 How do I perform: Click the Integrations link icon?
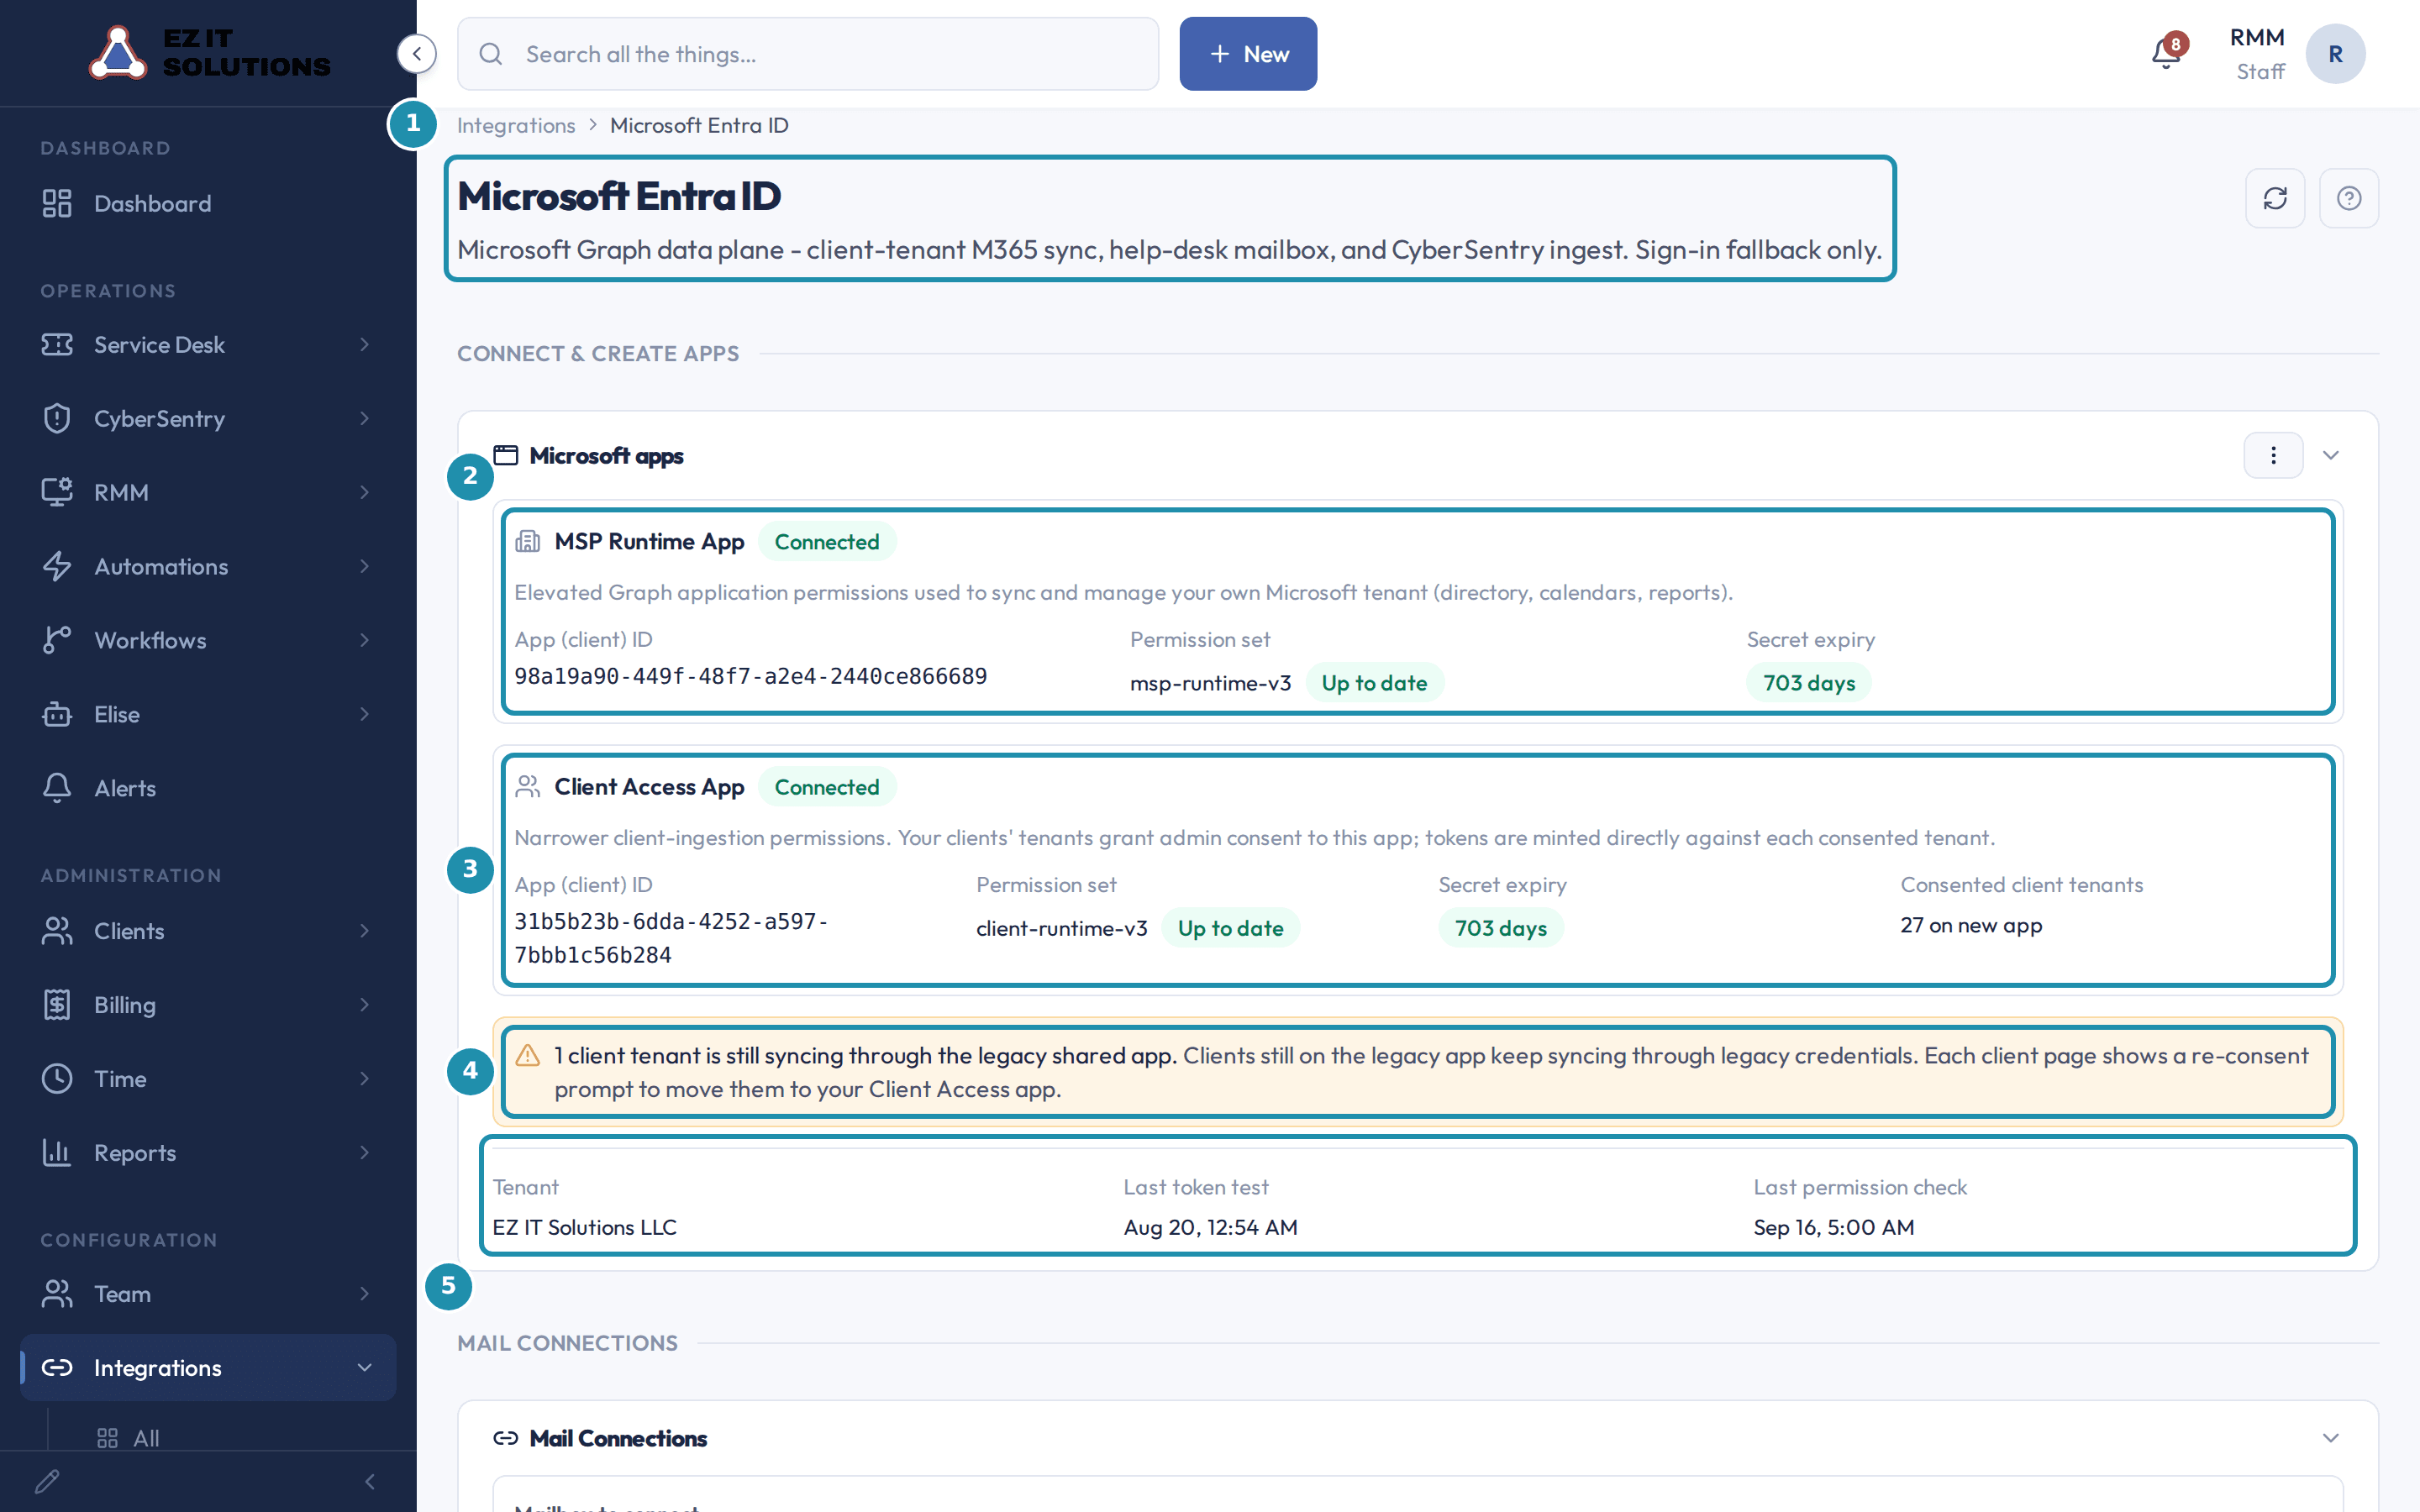click(57, 1367)
